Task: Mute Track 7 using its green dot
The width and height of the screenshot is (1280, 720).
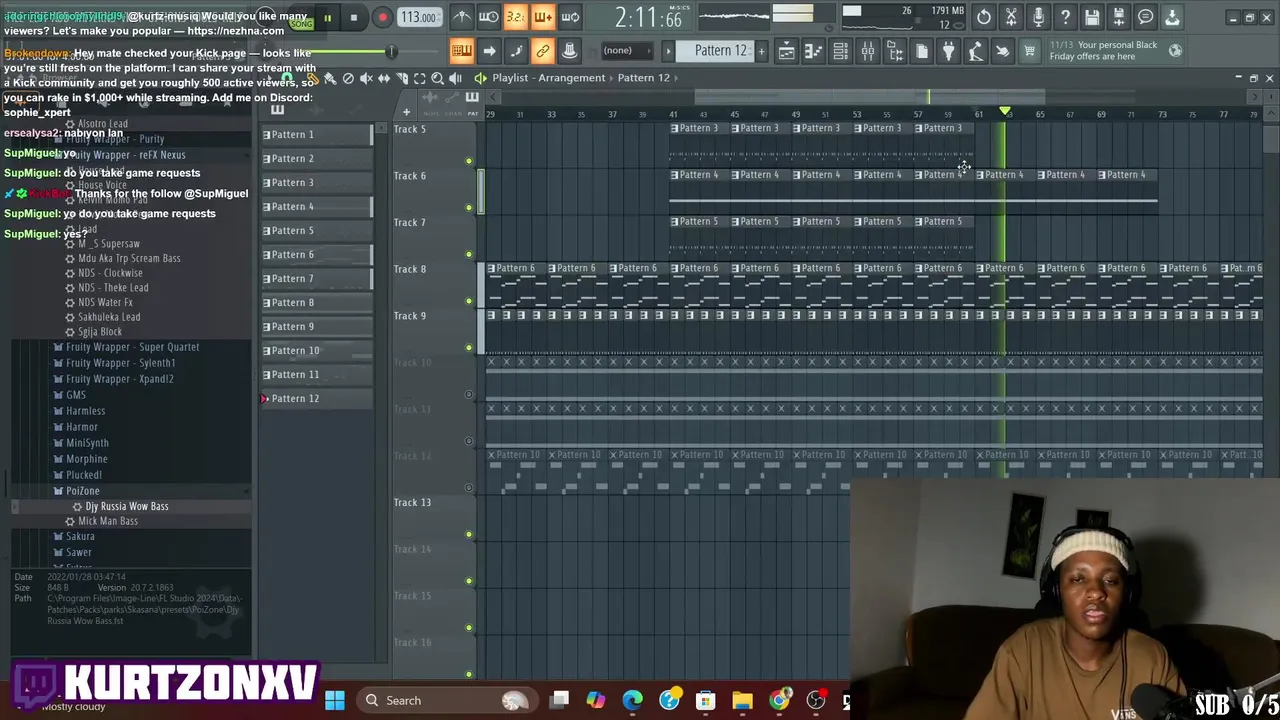Action: tap(469, 254)
